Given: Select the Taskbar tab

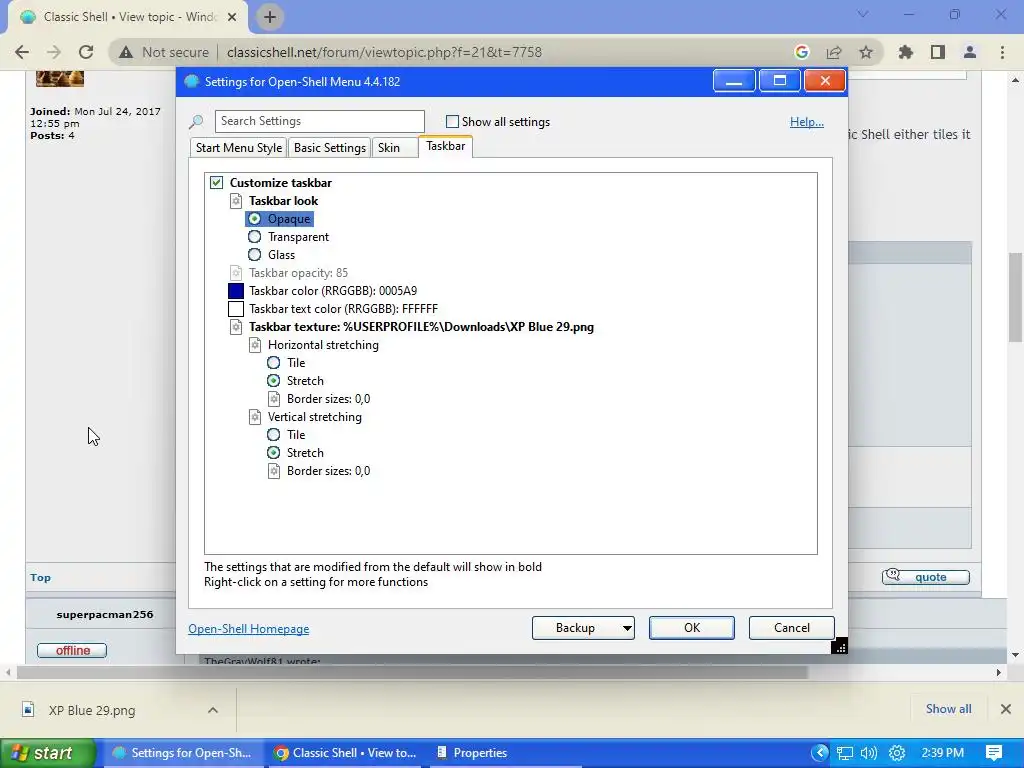Looking at the screenshot, I should (x=445, y=146).
